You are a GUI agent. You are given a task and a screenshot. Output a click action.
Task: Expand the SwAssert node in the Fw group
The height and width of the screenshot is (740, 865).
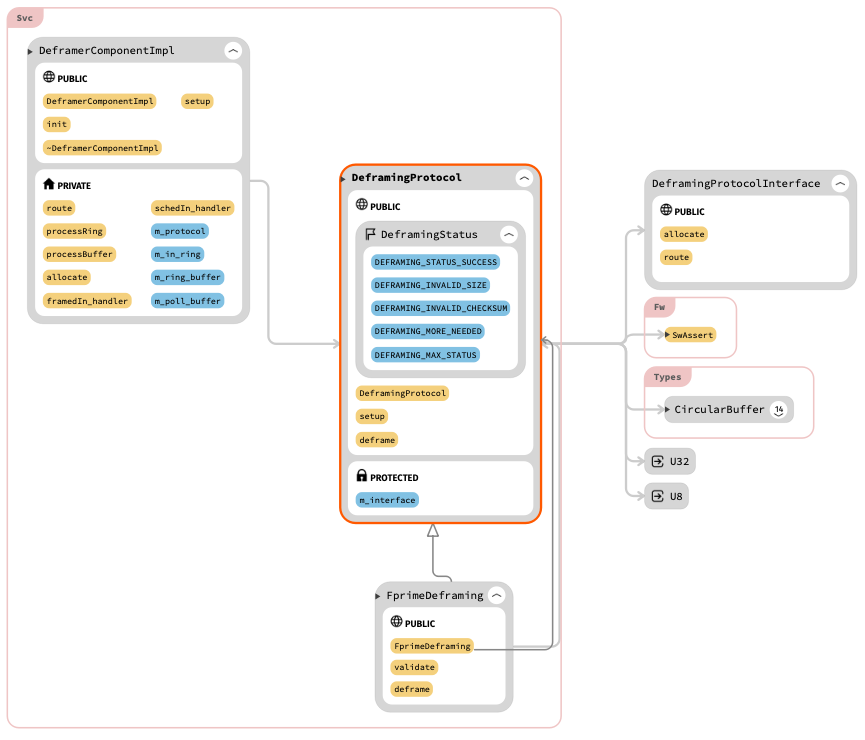pos(667,337)
